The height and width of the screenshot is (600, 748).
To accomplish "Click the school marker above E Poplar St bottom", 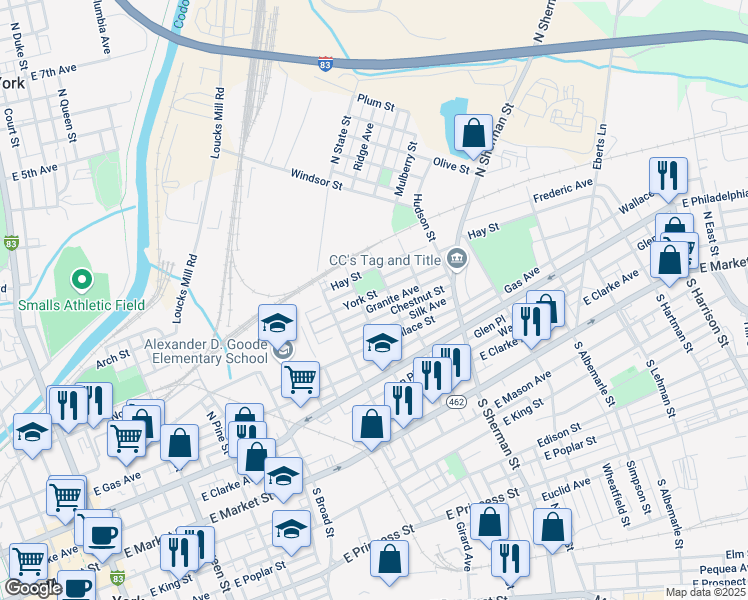I will [x=291, y=530].
